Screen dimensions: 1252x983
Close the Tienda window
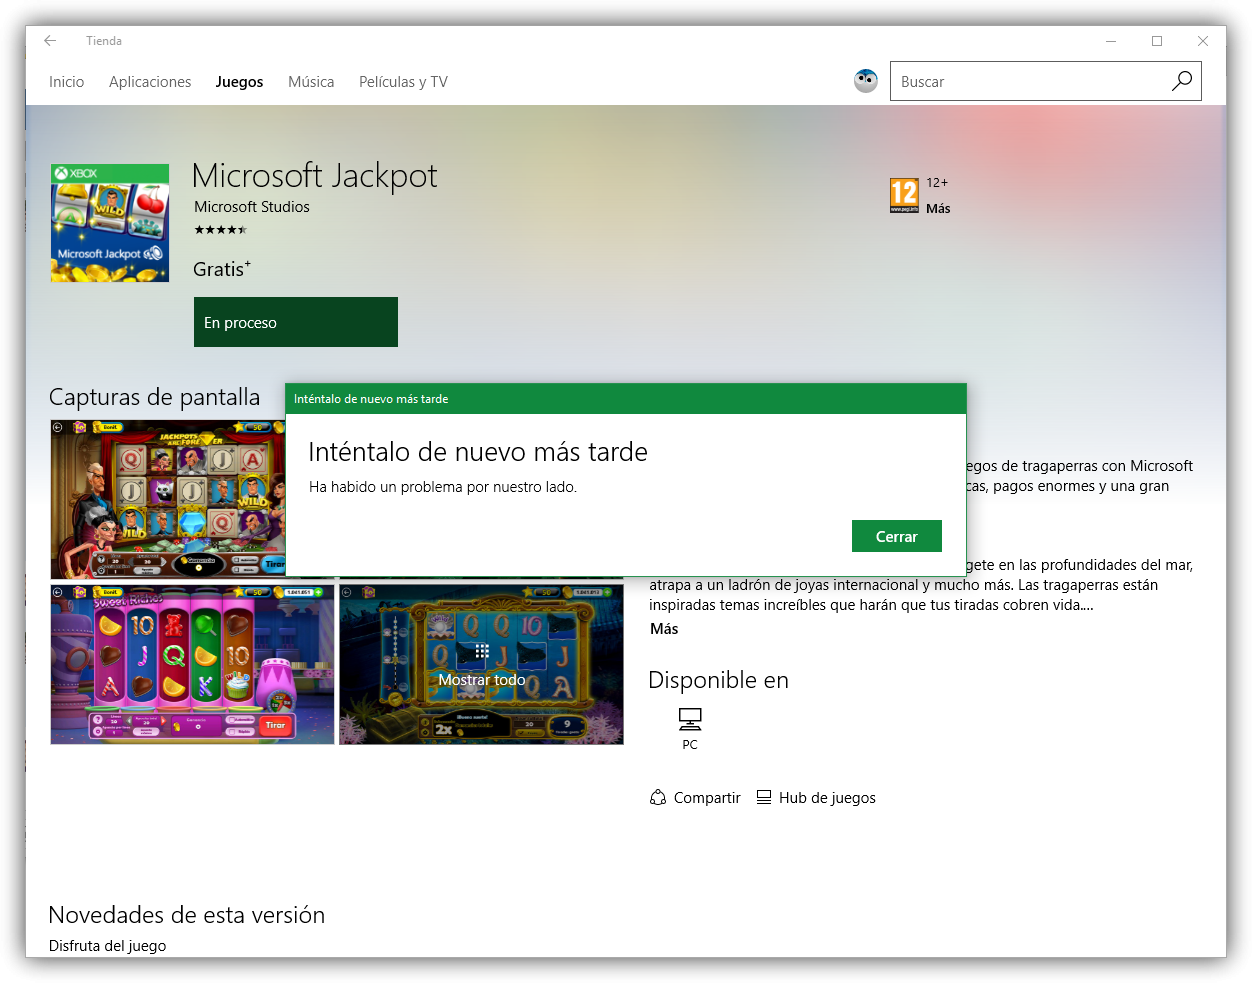pyautogui.click(x=1203, y=41)
